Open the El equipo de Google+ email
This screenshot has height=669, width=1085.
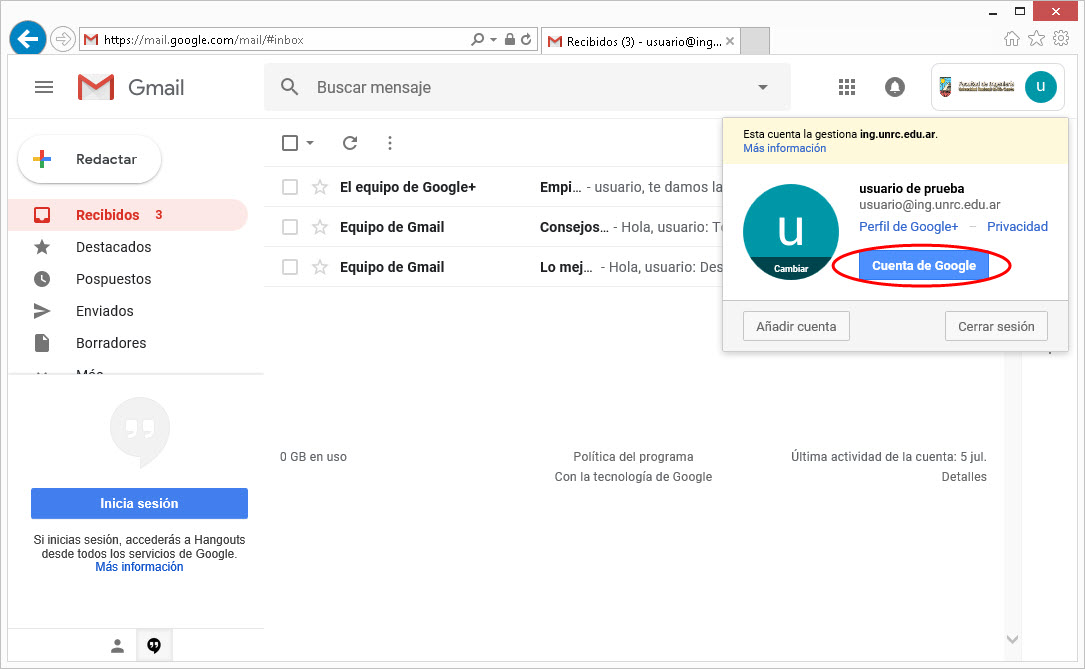point(408,187)
